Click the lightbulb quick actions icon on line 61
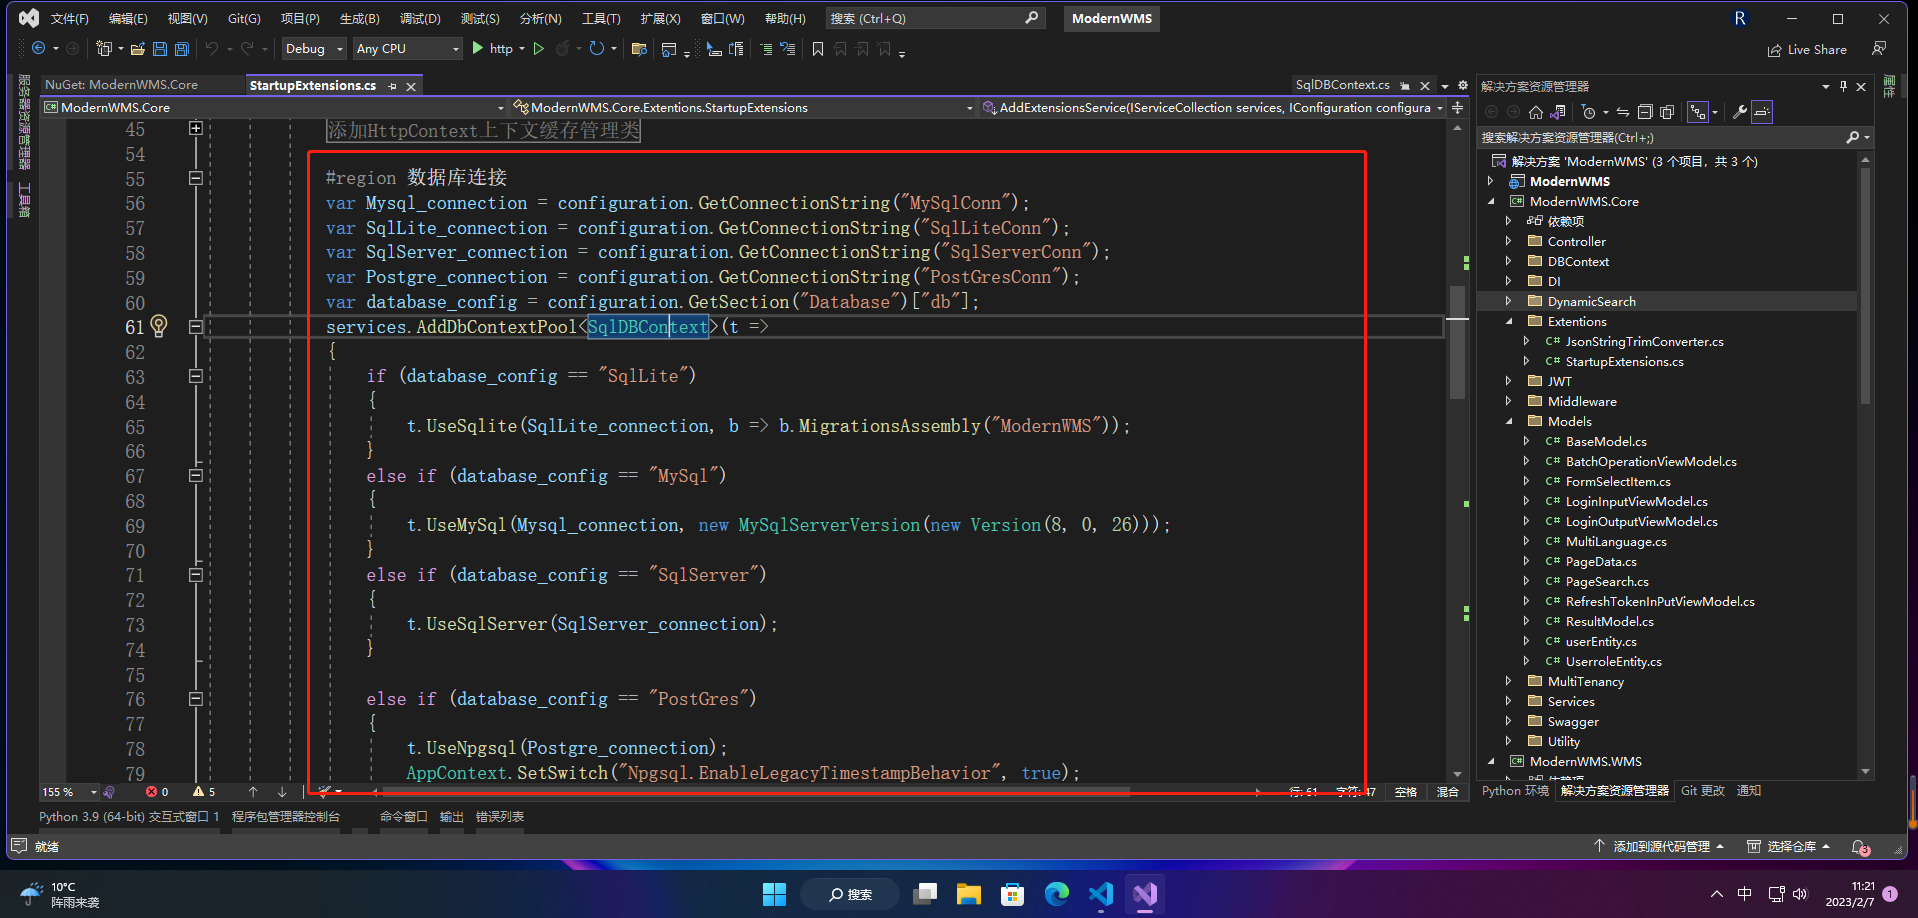The width and height of the screenshot is (1918, 918). [x=159, y=326]
